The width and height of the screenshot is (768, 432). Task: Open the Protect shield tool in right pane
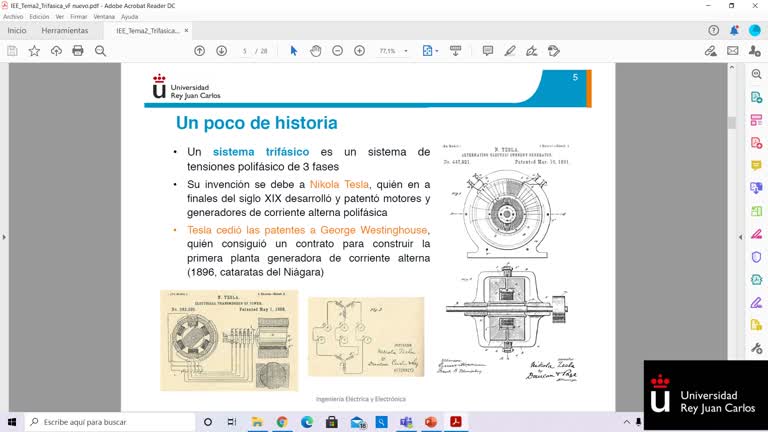pyautogui.click(x=756, y=257)
